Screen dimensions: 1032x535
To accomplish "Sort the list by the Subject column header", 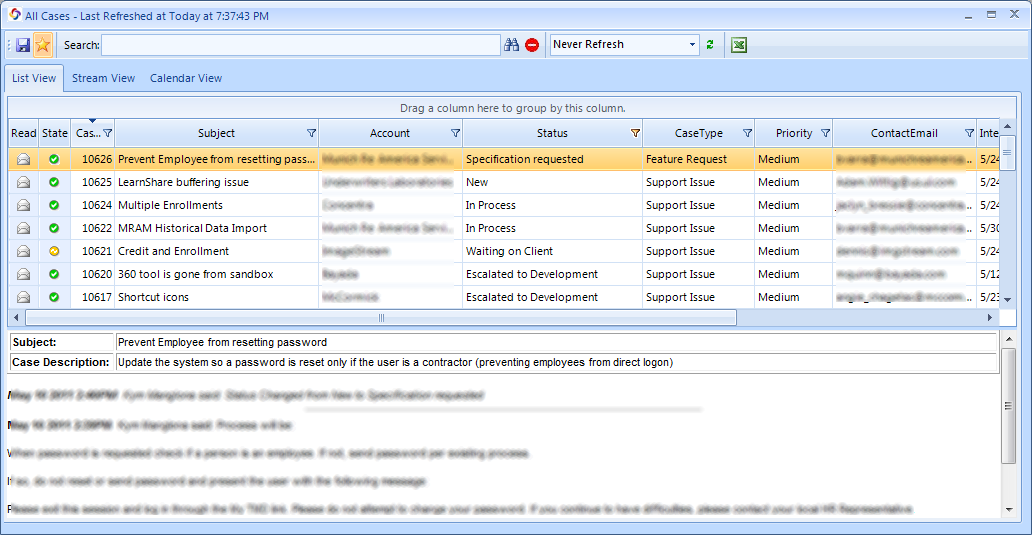I will (216, 133).
